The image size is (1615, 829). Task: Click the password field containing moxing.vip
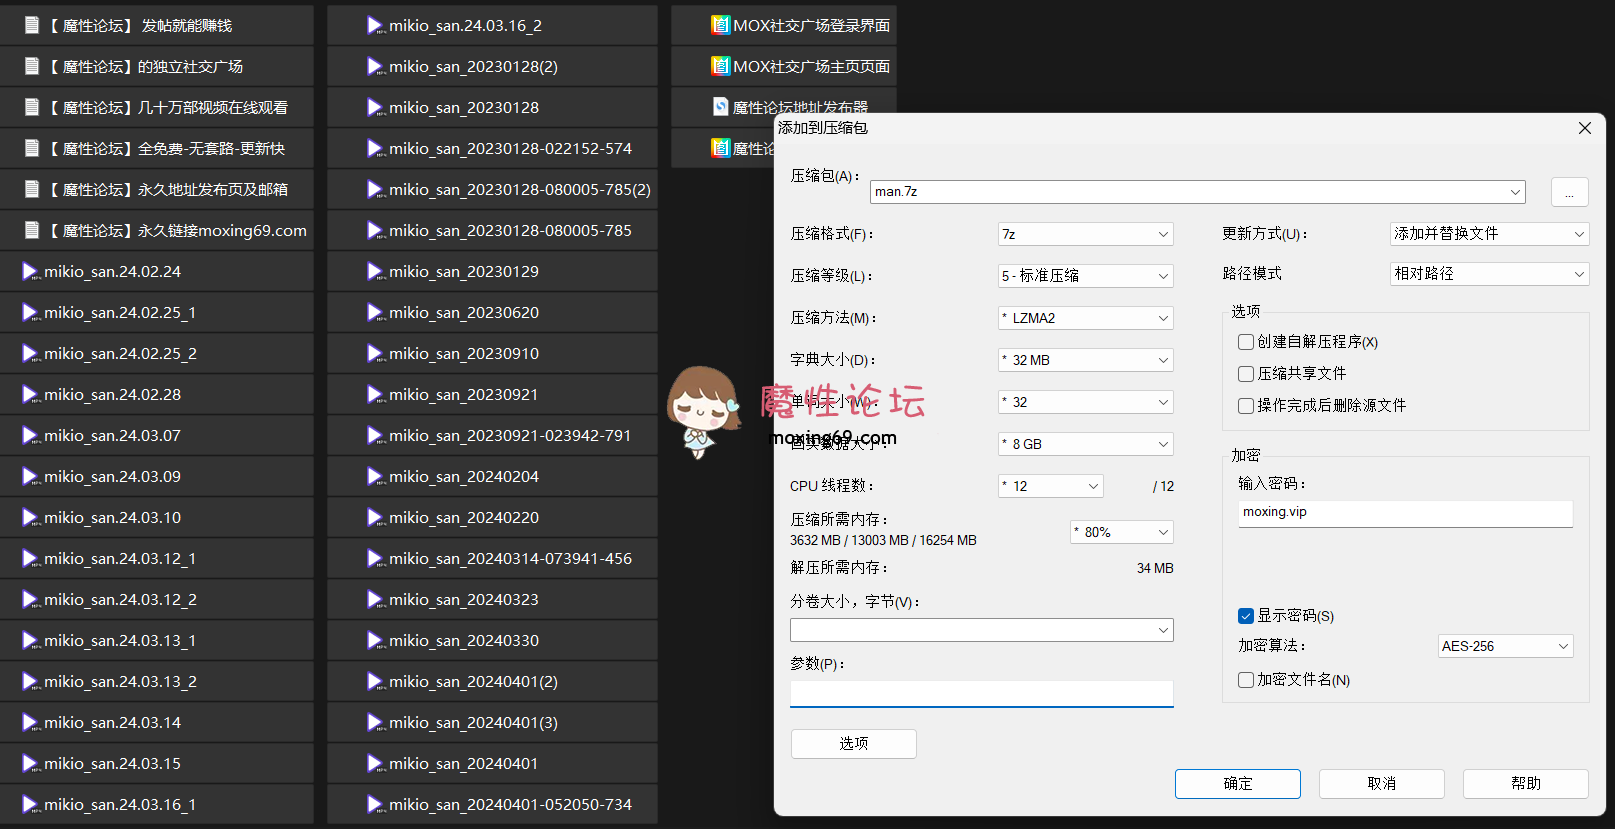coord(1405,513)
